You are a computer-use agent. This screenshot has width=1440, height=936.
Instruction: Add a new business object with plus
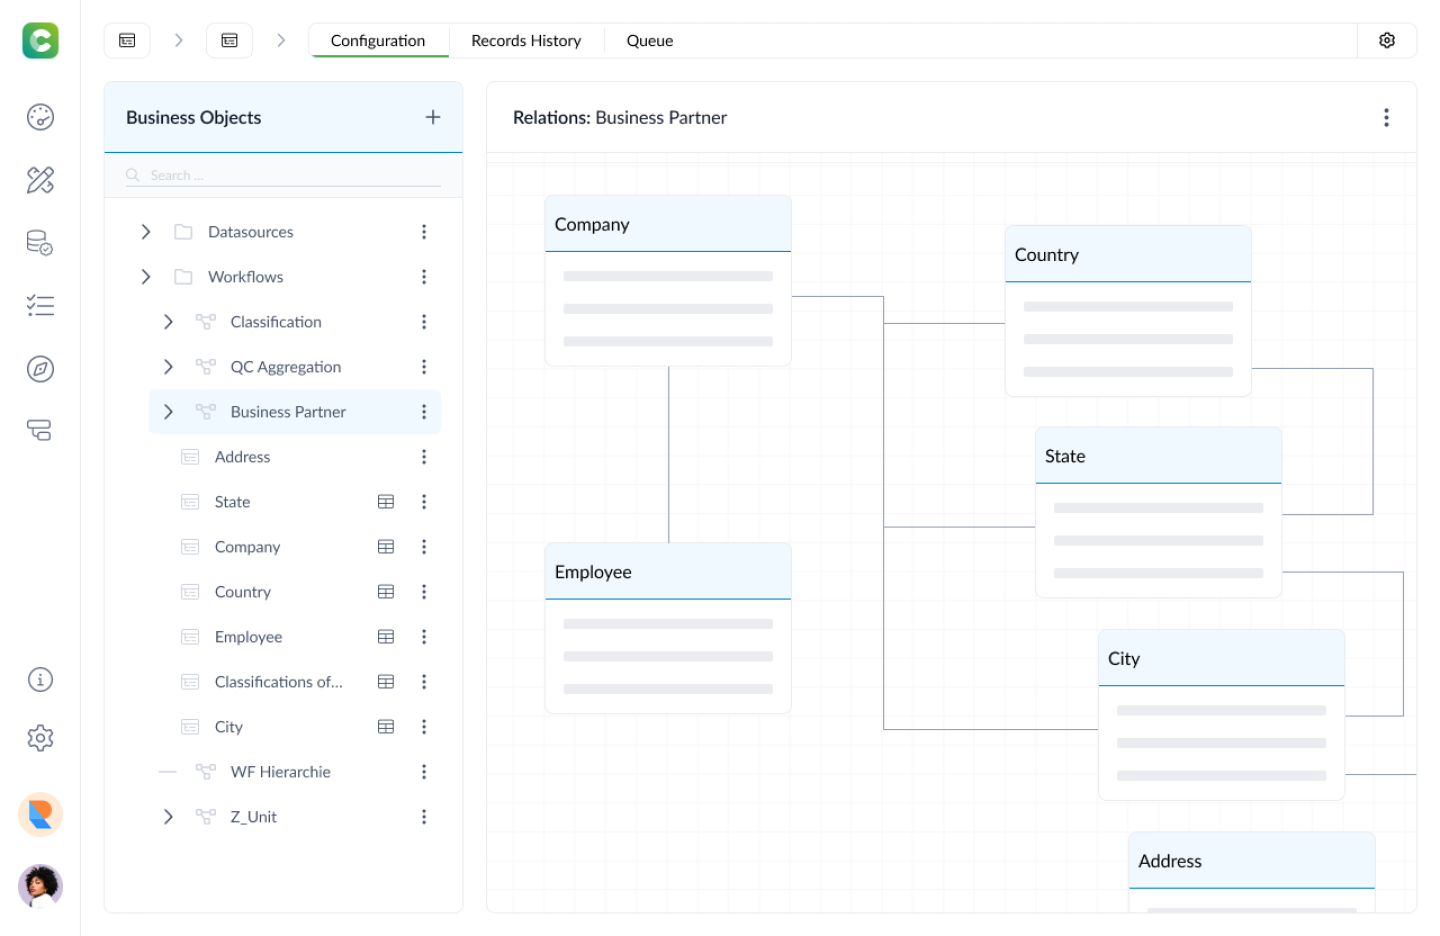[x=433, y=117]
